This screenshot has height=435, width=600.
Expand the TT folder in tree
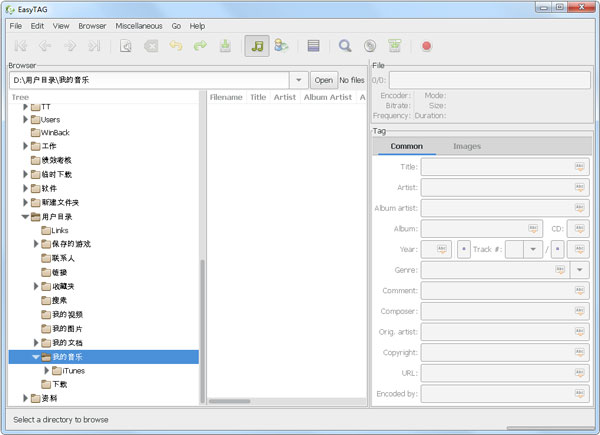[25, 106]
